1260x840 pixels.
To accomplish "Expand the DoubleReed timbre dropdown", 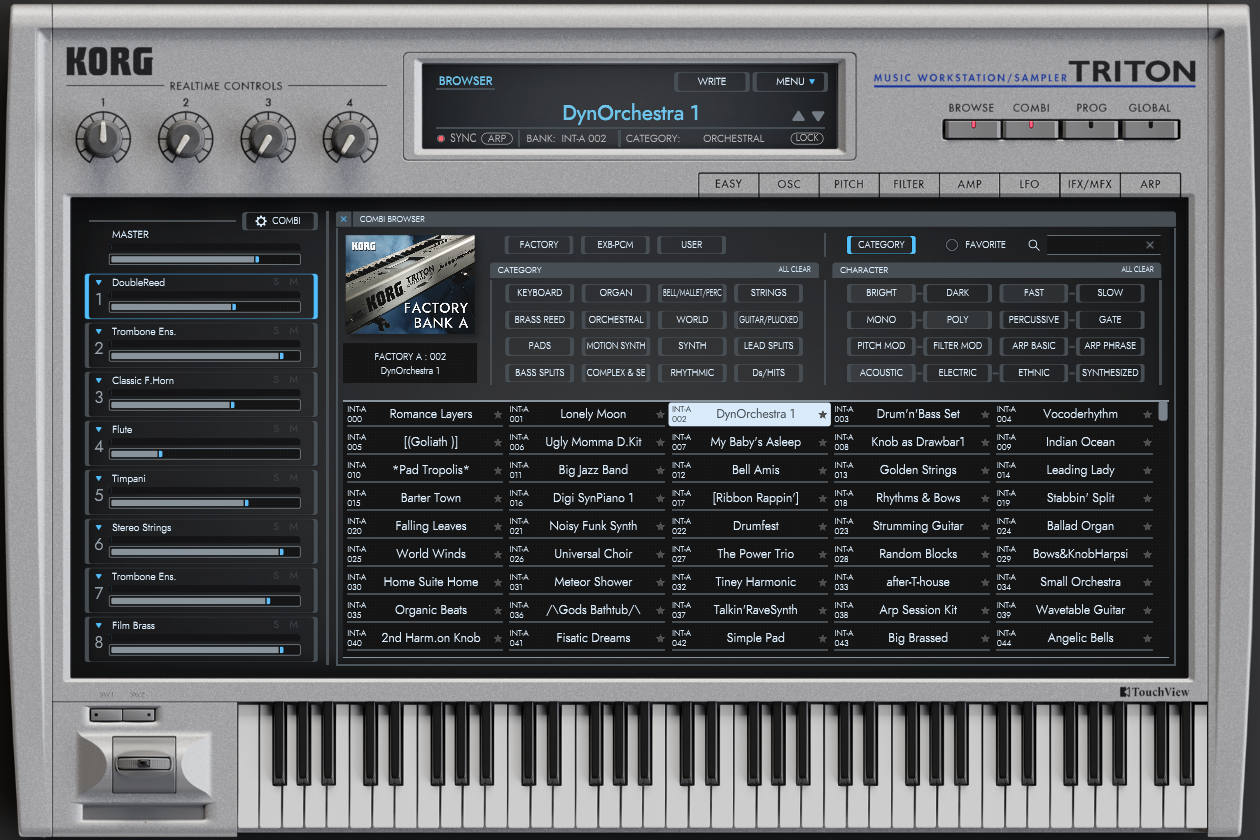I will tap(99, 283).
